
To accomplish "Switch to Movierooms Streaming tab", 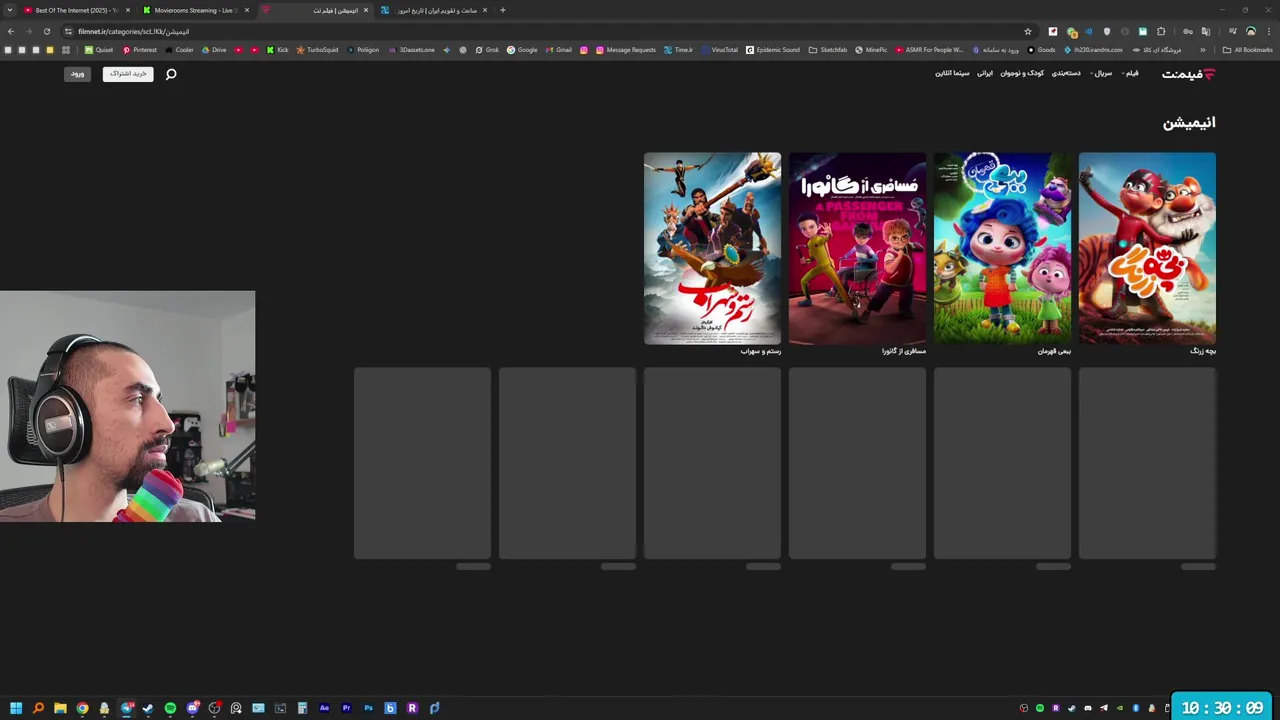I will tap(195, 10).
